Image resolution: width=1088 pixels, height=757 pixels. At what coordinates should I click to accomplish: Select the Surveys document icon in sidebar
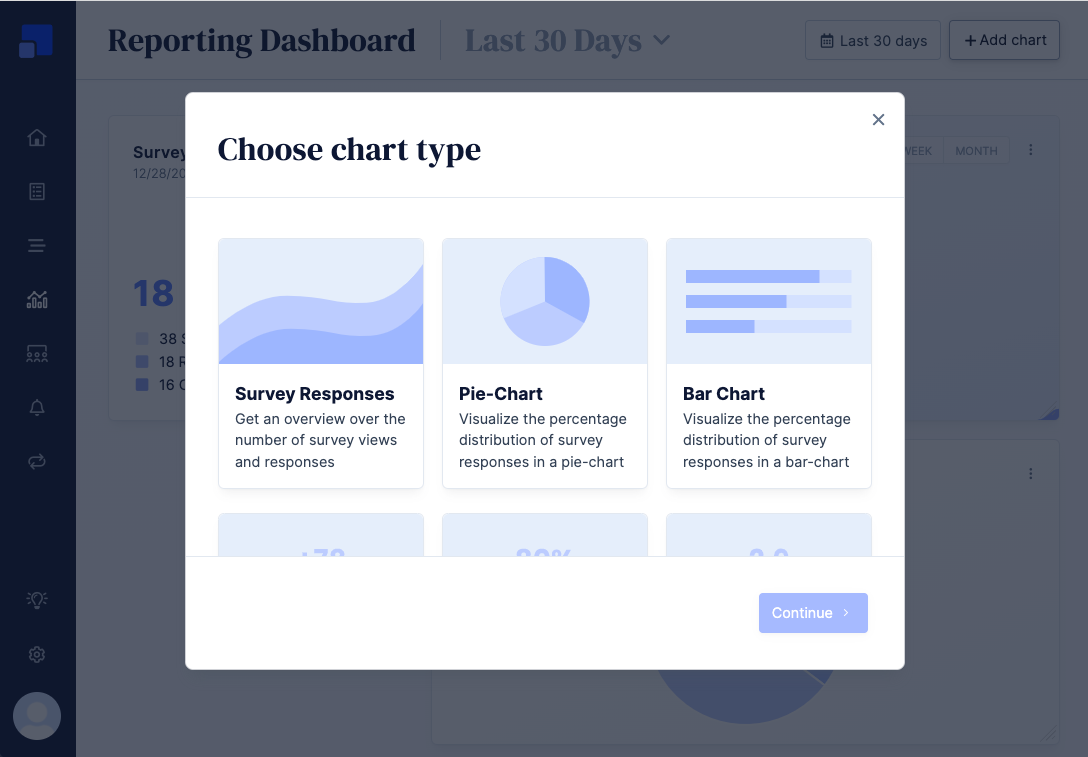pos(37,190)
